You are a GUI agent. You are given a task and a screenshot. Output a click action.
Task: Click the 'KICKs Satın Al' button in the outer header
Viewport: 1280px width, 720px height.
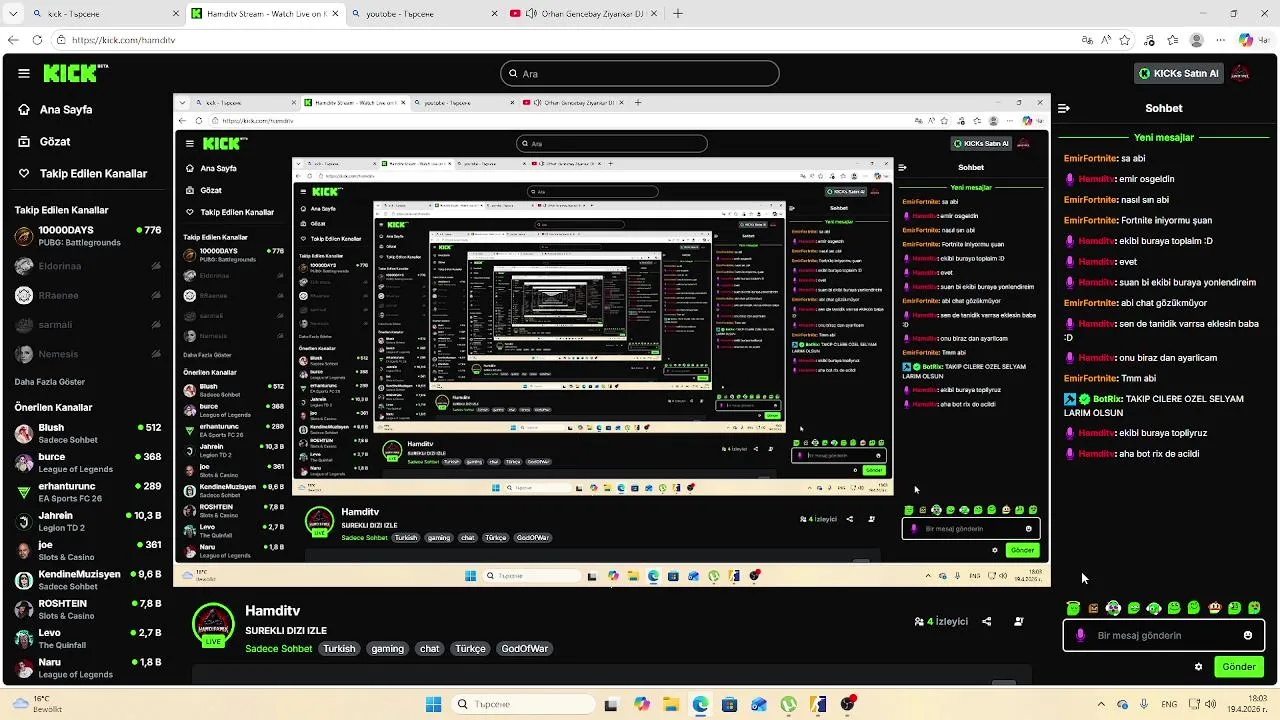1179,73
